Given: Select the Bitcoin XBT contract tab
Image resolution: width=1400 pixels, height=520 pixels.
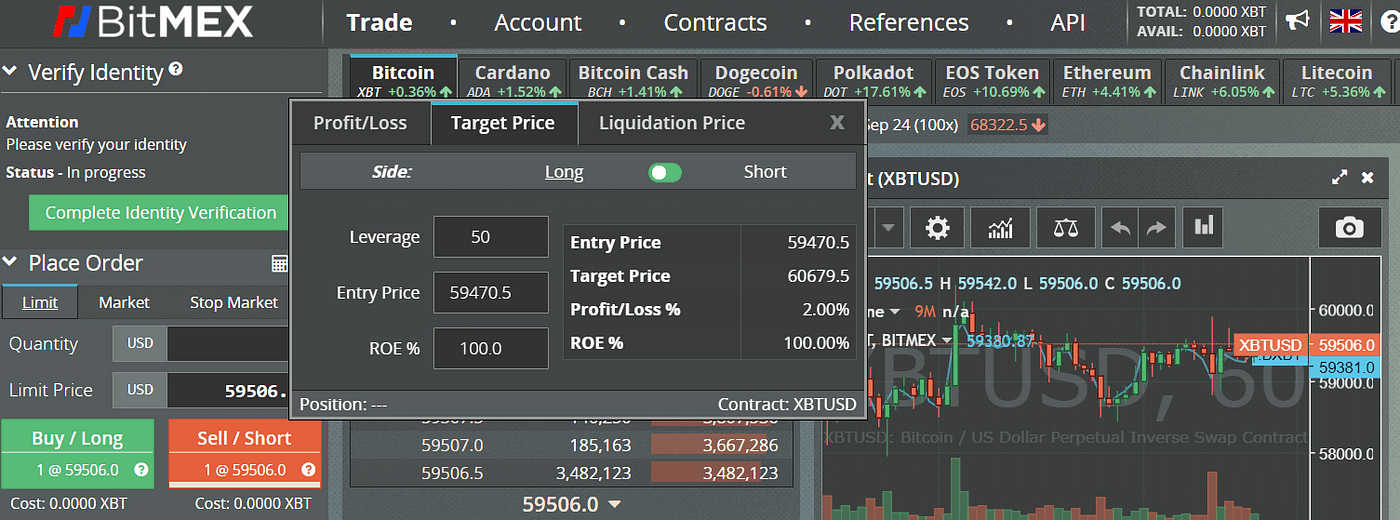Looking at the screenshot, I should pyautogui.click(x=404, y=80).
